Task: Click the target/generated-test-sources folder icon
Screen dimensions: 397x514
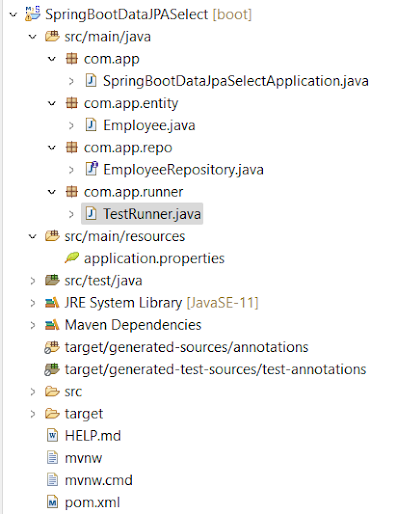Action: tap(52, 369)
